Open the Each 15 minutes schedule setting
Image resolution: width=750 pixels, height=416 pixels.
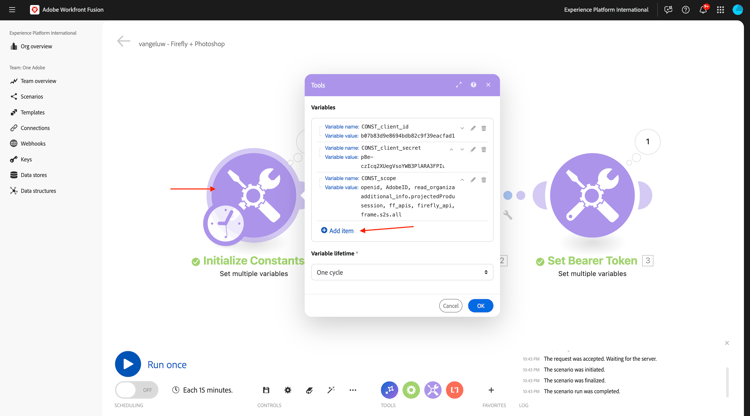(202, 390)
